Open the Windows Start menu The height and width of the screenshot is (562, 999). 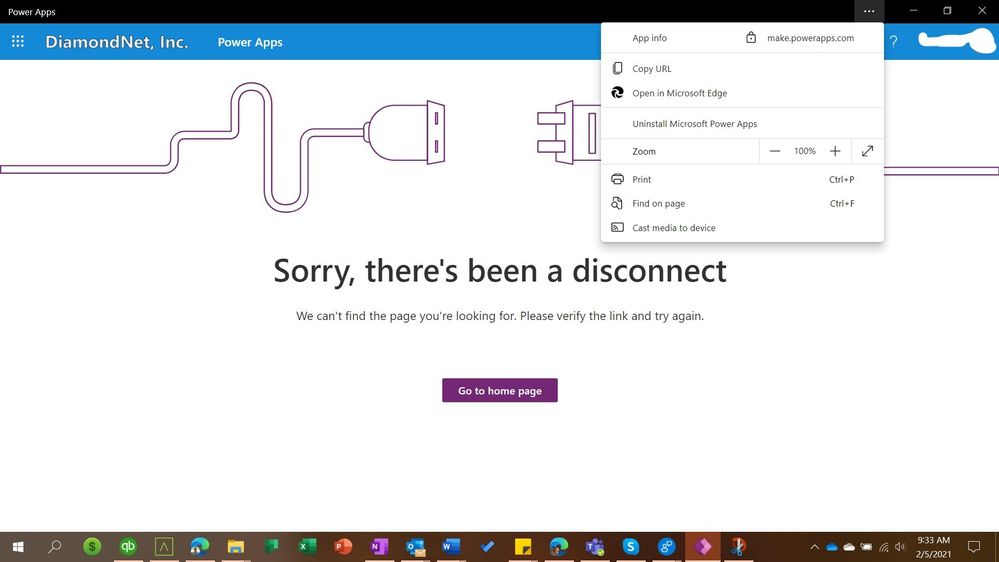click(18, 547)
